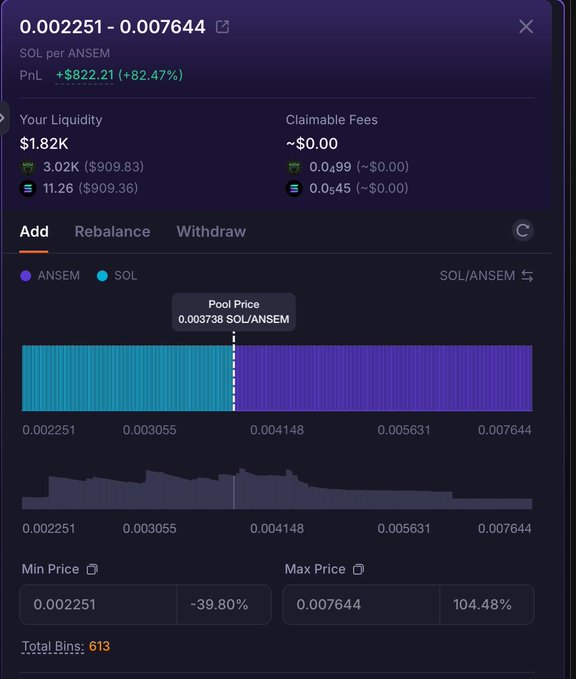The image size is (576, 679).
Task: Edit the Max Price field 0.007644
Action: click(x=361, y=605)
